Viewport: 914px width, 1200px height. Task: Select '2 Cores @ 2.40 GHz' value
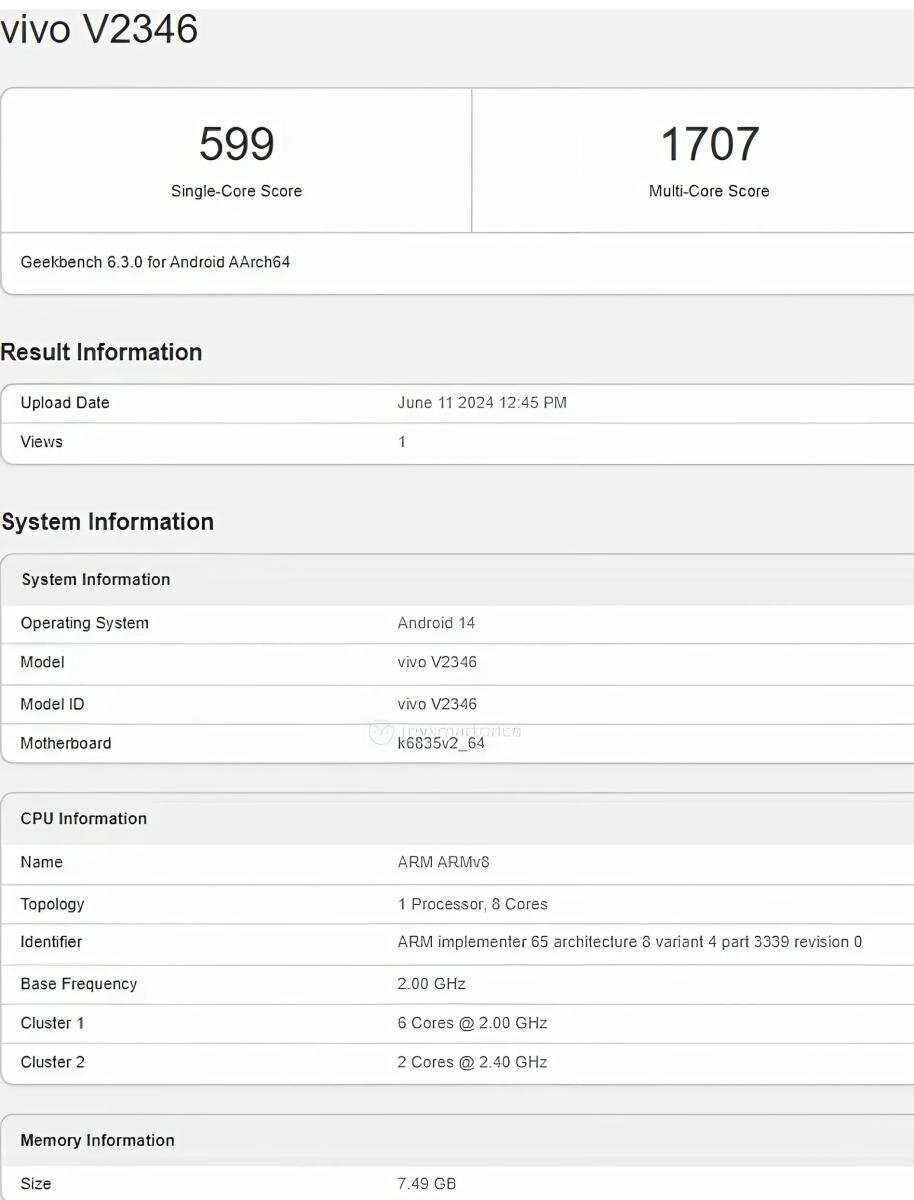click(x=472, y=1062)
